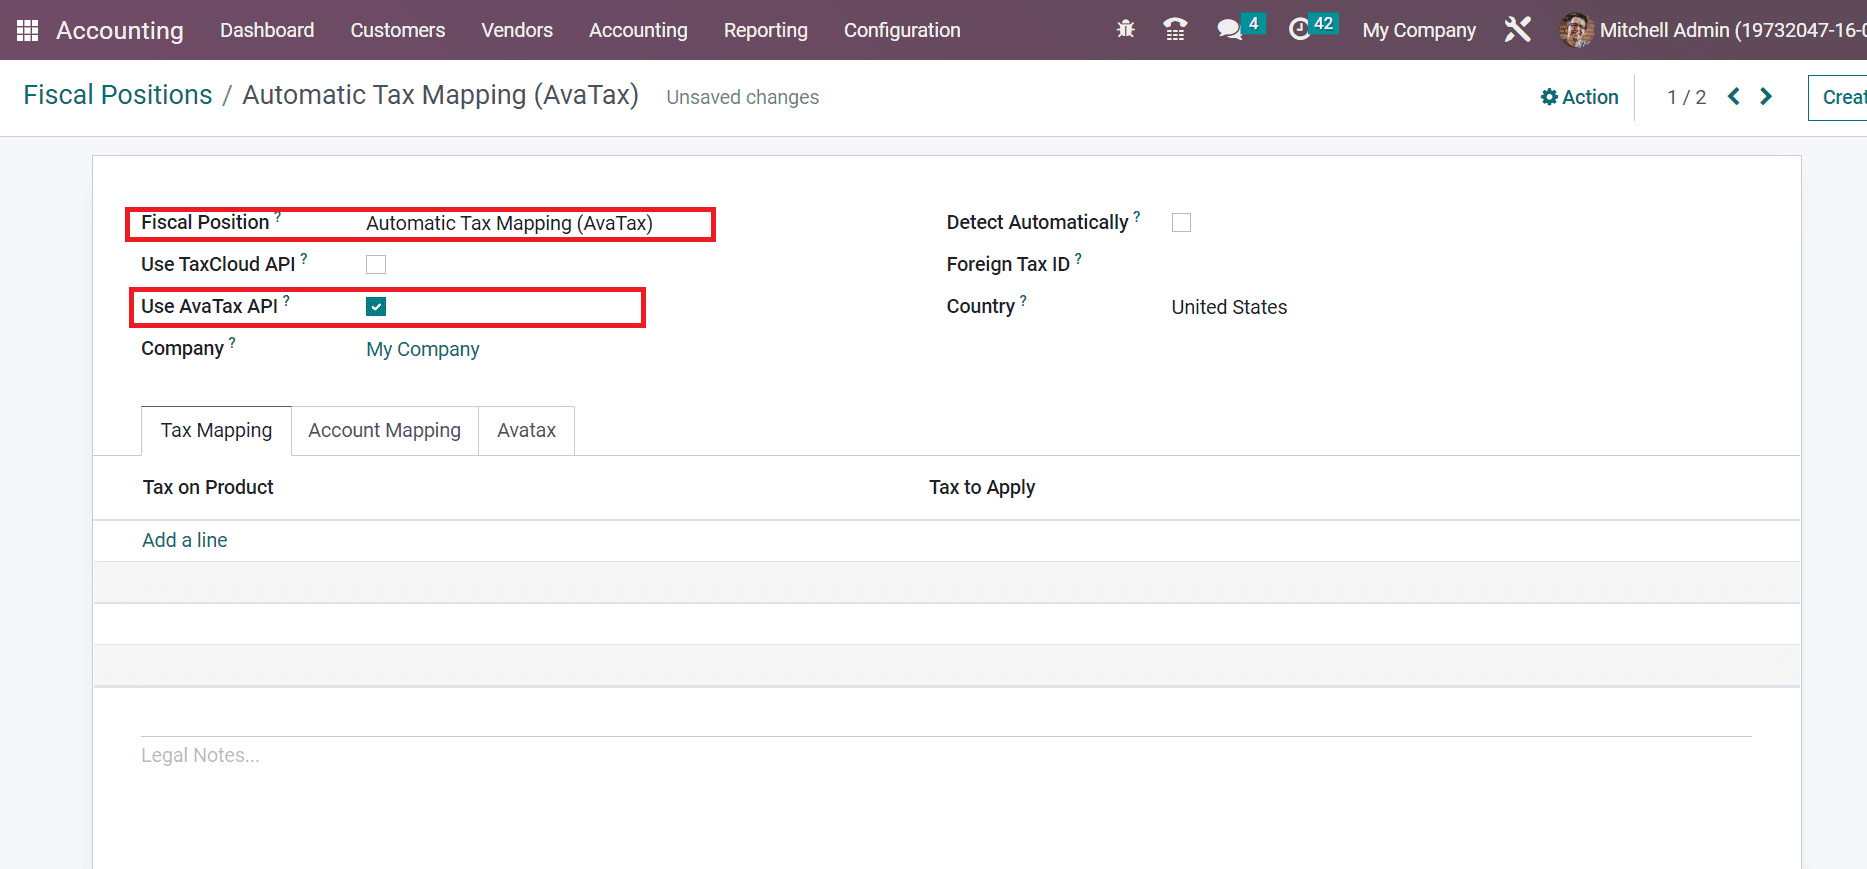Open the Customers menu

point(398,30)
